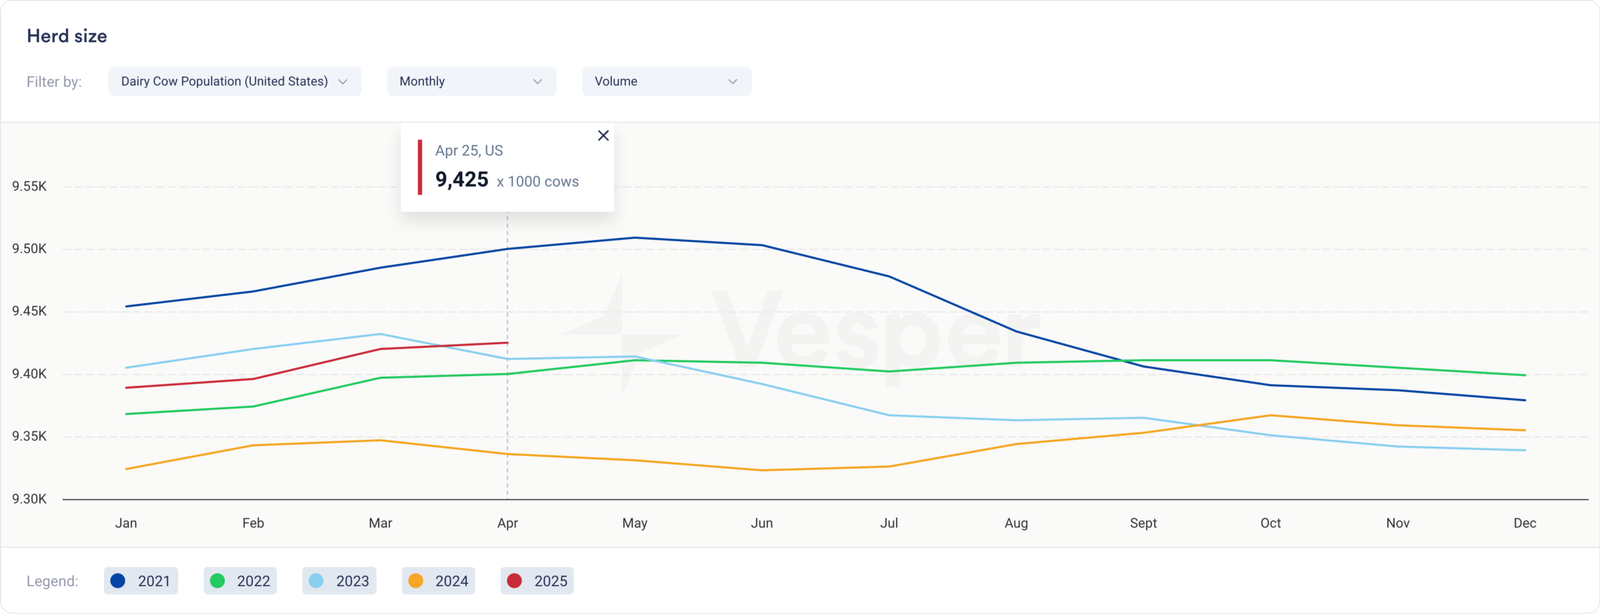Open the Volume metric dropdown
The height and width of the screenshot is (614, 1600).
[666, 82]
